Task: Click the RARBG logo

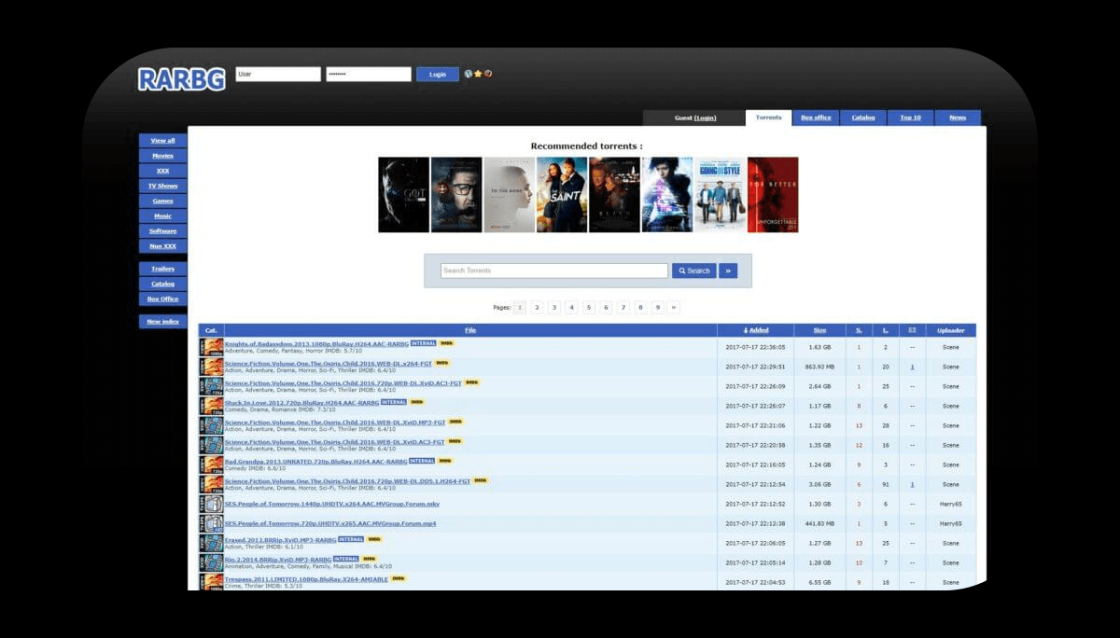Action: (x=181, y=79)
